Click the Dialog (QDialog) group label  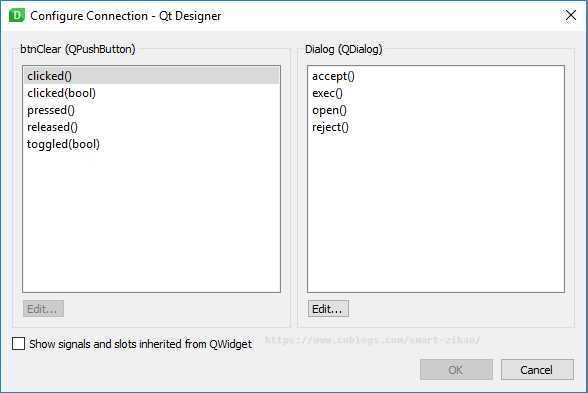[x=344, y=49]
